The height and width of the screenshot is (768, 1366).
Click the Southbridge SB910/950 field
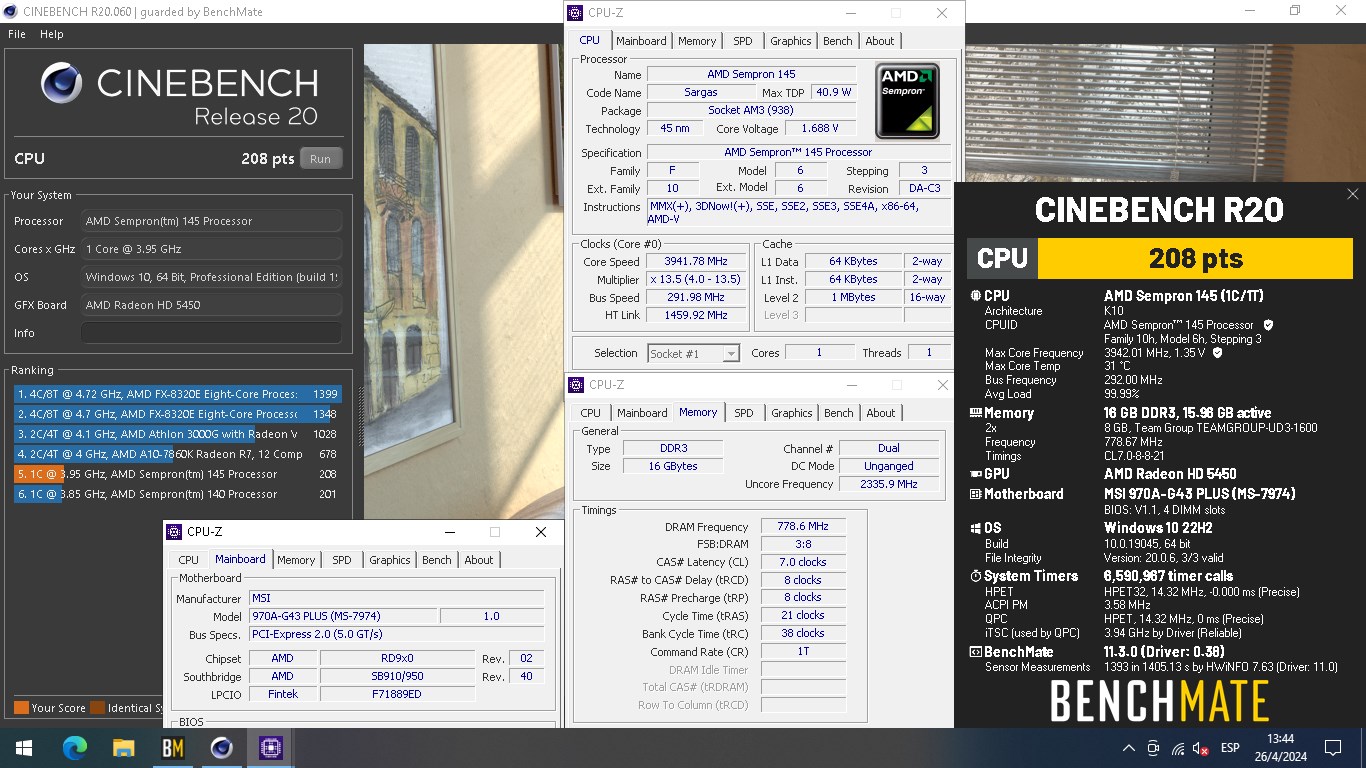pos(397,676)
